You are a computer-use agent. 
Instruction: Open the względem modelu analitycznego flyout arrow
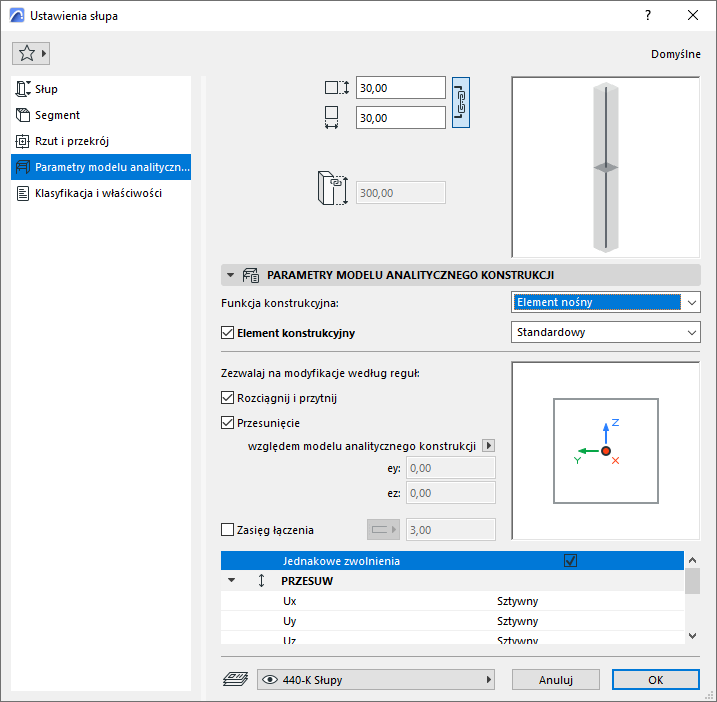[489, 445]
